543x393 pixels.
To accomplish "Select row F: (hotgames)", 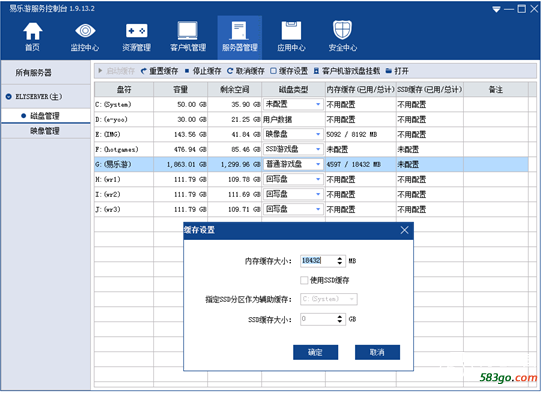I will click(311, 149).
